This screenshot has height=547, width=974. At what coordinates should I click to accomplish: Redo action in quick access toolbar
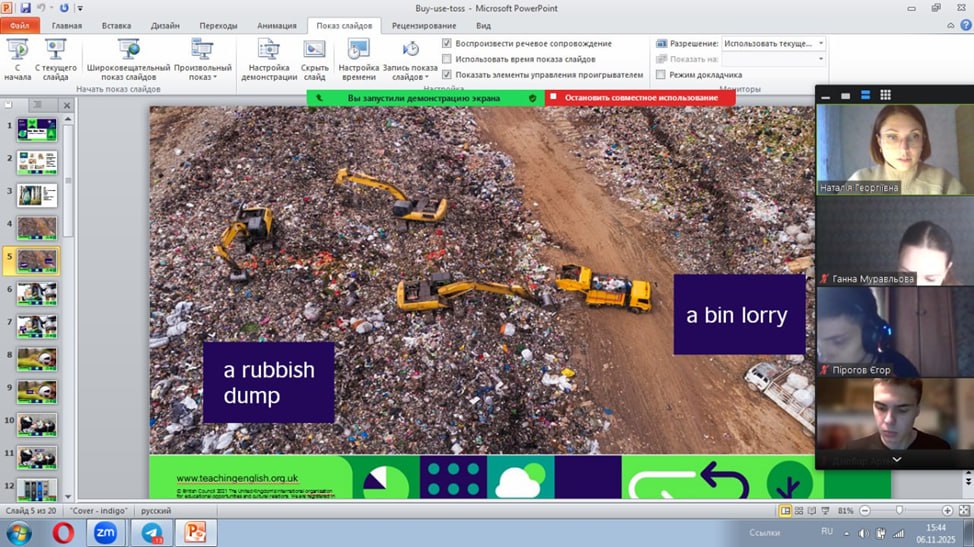point(63,8)
